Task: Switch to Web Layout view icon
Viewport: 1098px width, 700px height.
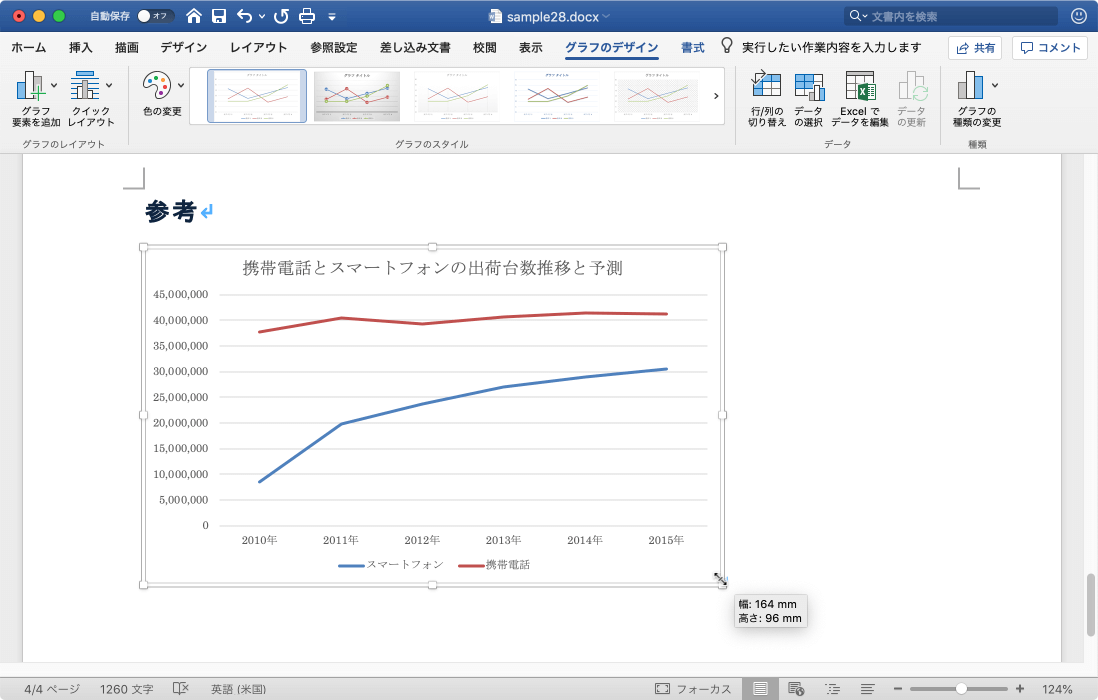Action: (796, 689)
